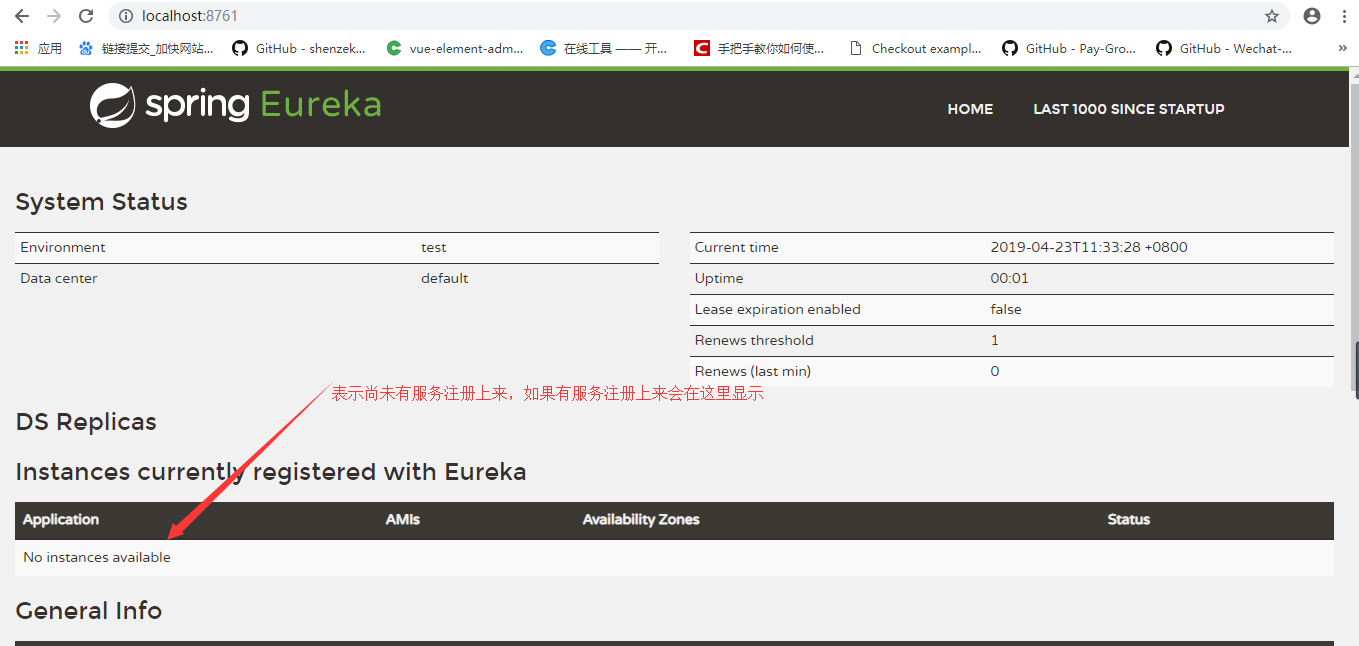The image size is (1359, 646).
Task: Select the 'test' environment value
Action: click(x=434, y=247)
